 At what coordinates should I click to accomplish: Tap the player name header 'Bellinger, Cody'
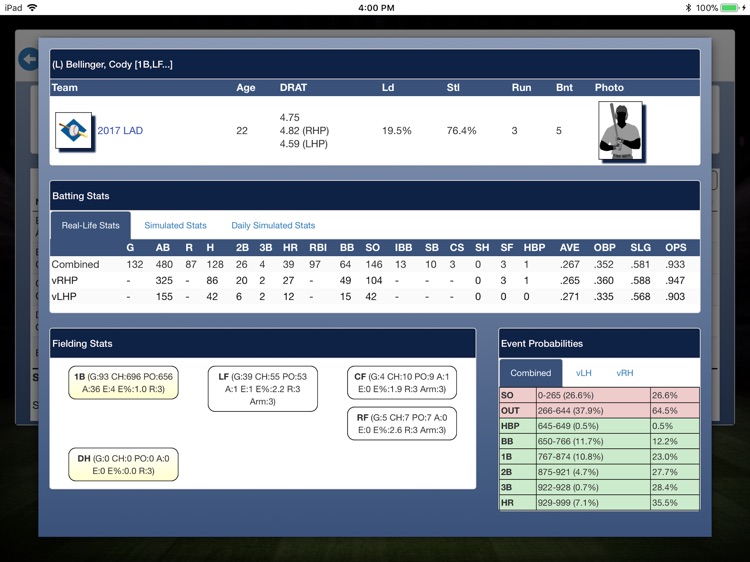tap(112, 65)
